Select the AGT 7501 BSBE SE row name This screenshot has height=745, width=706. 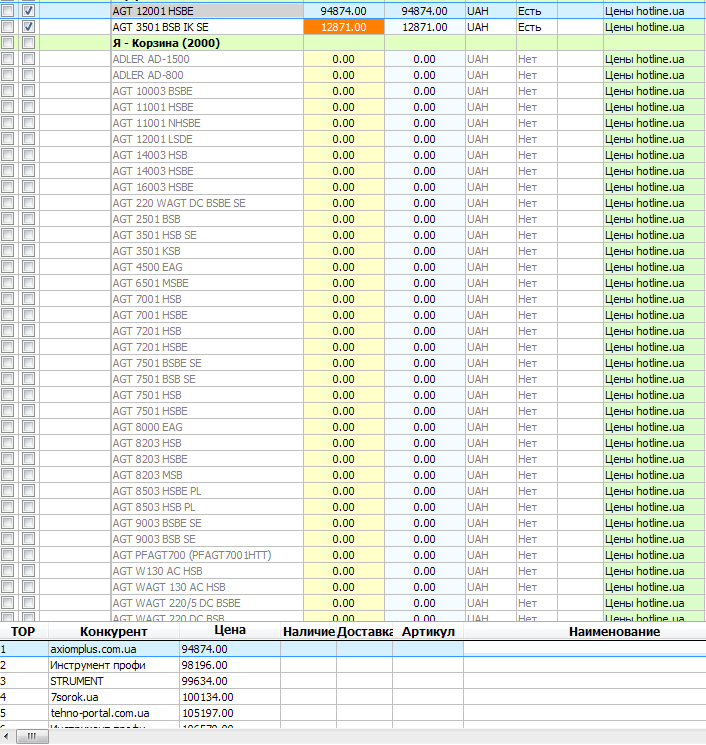click(x=157, y=363)
